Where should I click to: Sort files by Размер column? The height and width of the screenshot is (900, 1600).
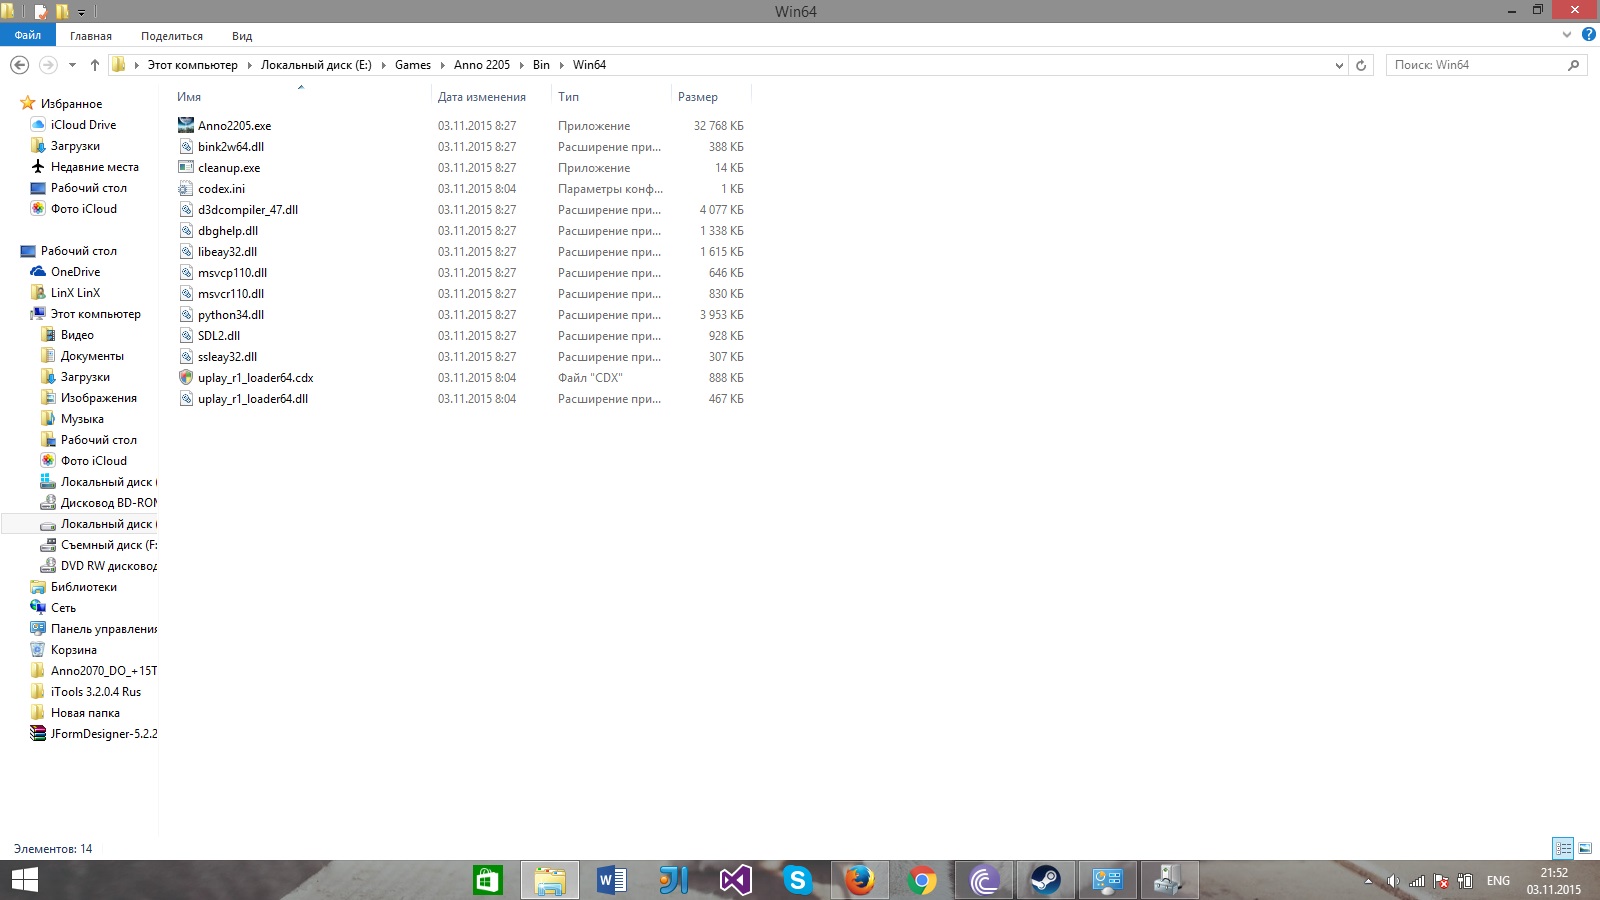click(698, 97)
